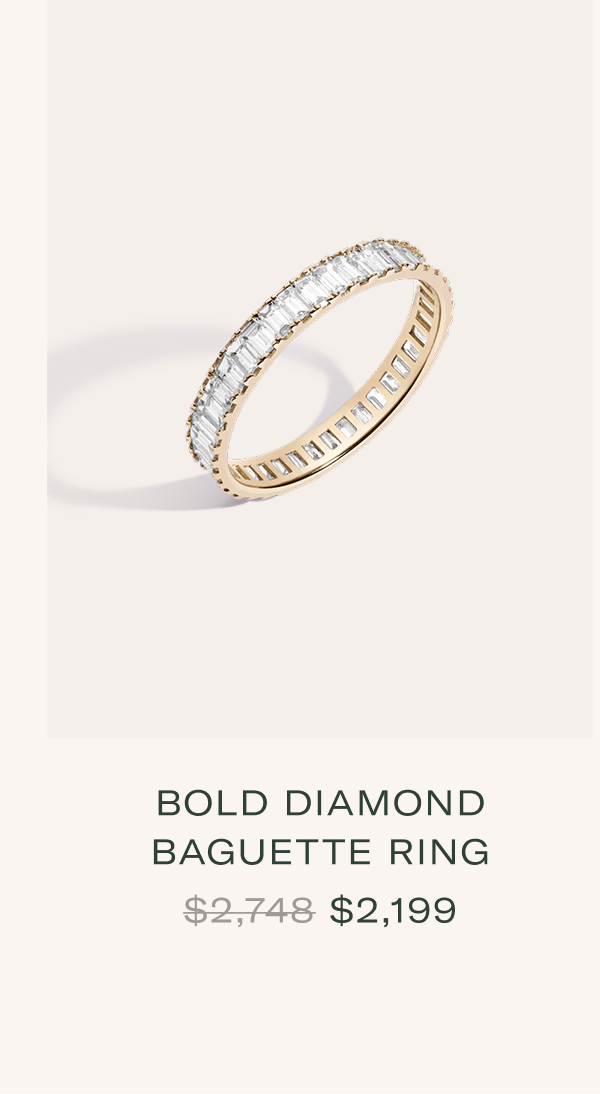This screenshot has height=1094, width=600.
Task: Click the words BOLD DIAMOND in the title
Action: (x=320, y=803)
